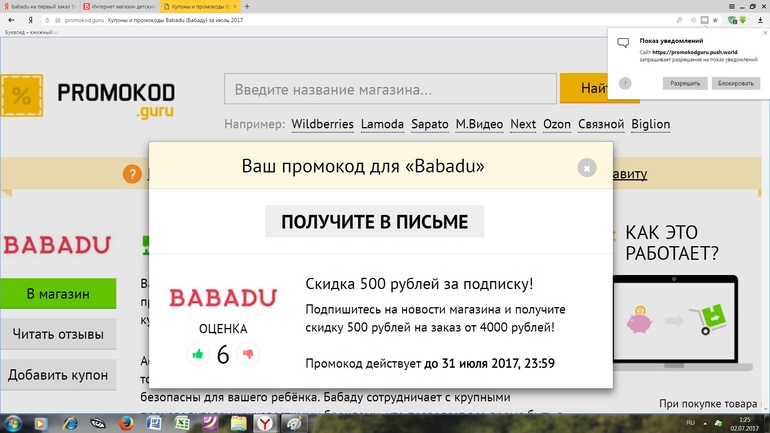Click the green В магазин button
This screenshot has height=433, width=770.
(58, 294)
